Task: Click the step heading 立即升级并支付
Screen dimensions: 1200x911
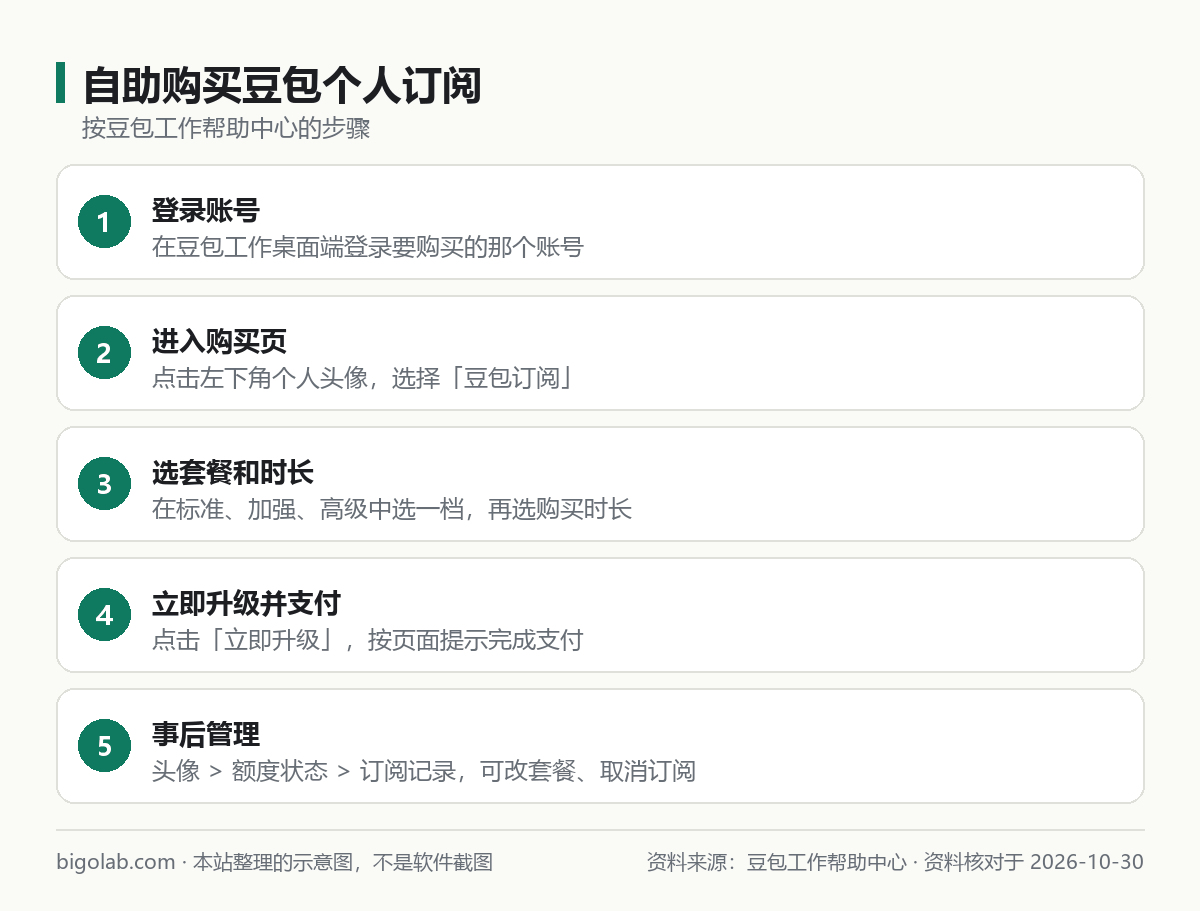Action: (x=246, y=603)
